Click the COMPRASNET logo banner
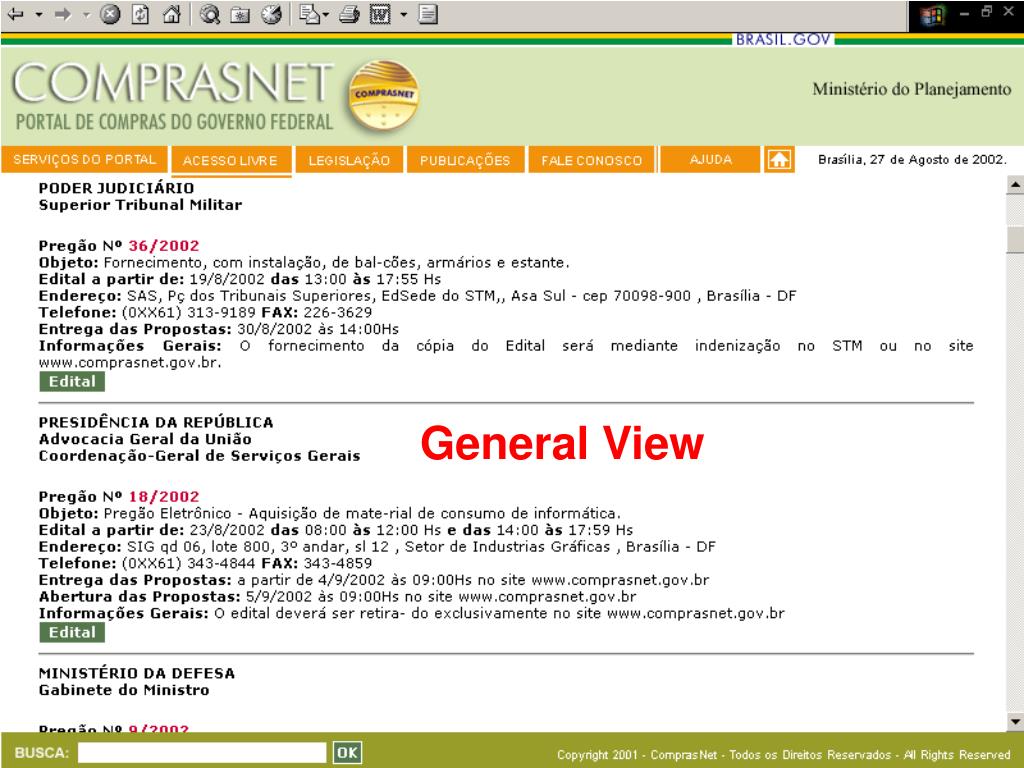 coord(174,95)
